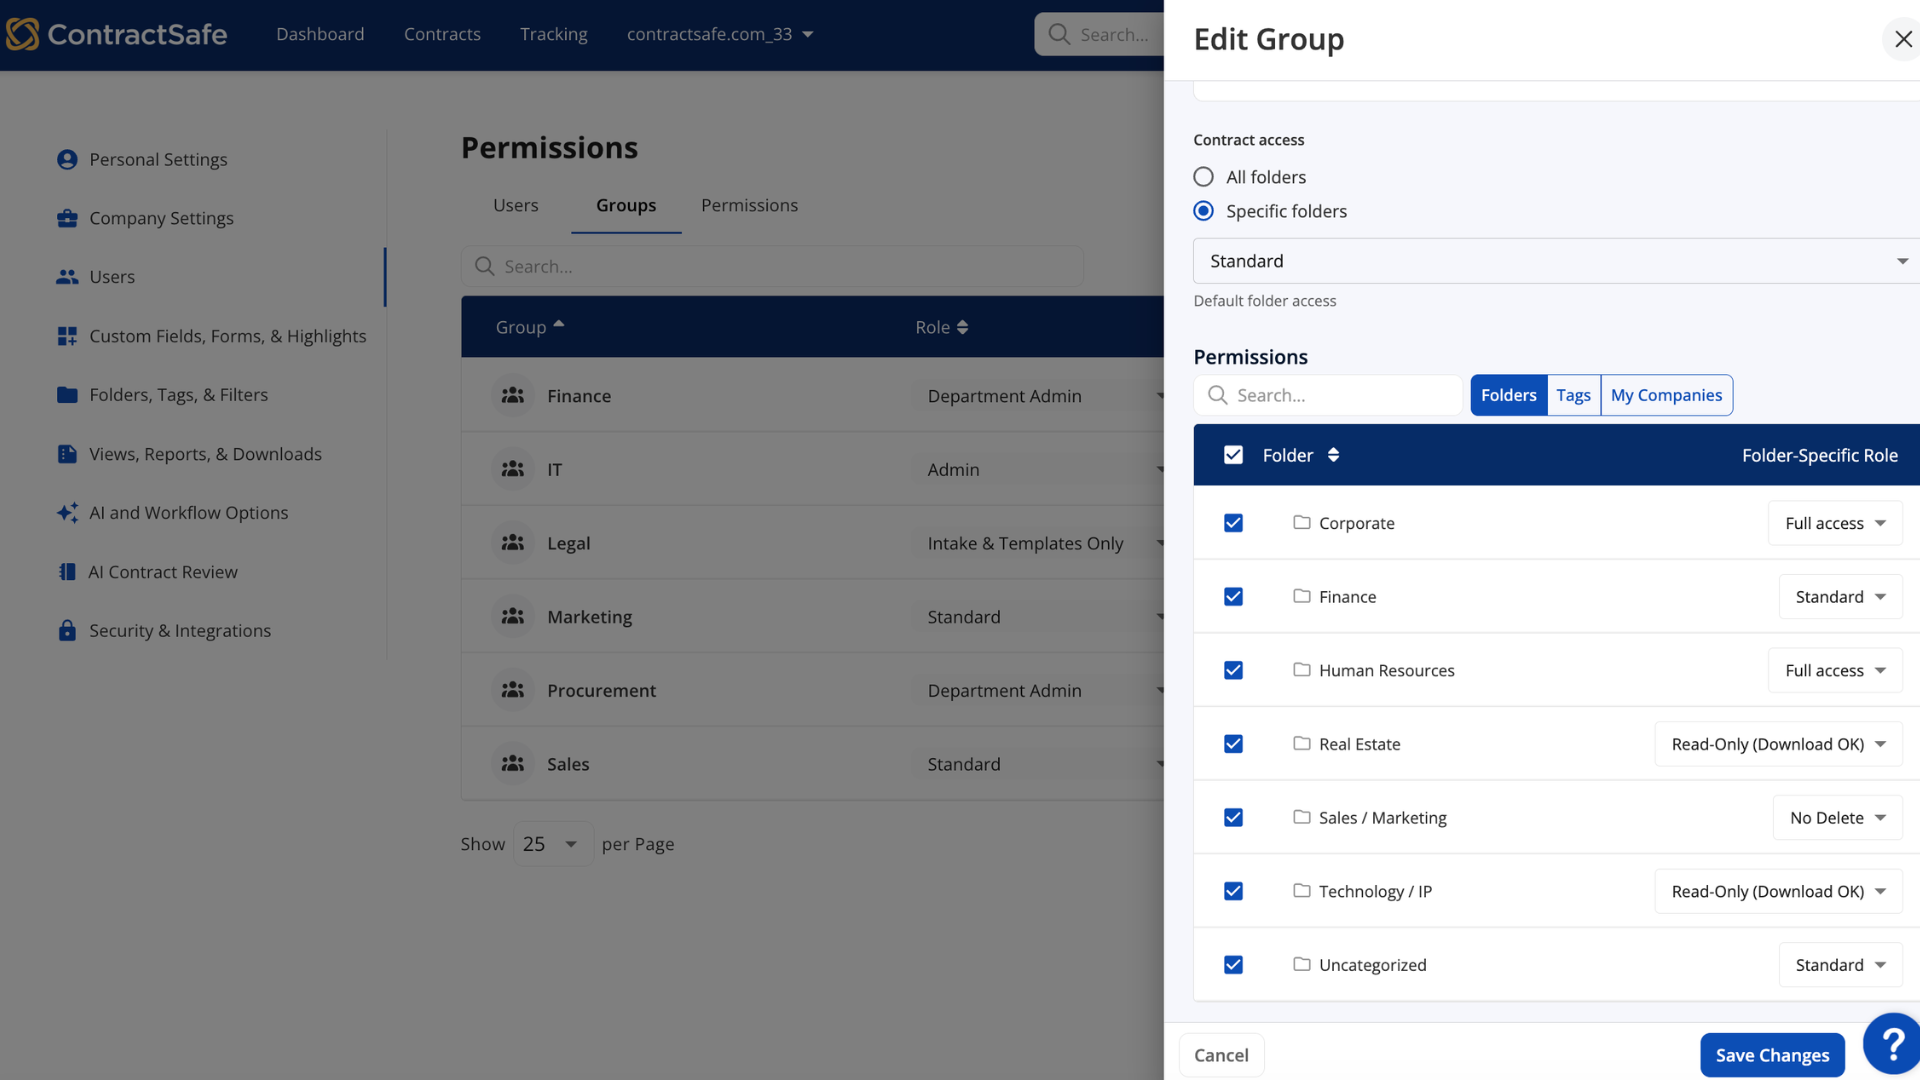Open Personal Settings person icon

(67, 159)
